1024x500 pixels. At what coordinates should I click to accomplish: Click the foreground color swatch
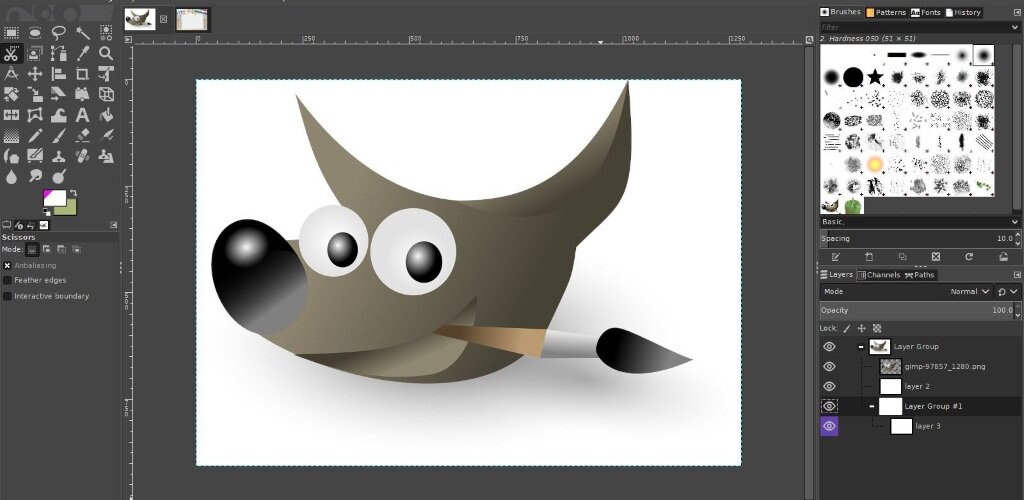(x=54, y=198)
